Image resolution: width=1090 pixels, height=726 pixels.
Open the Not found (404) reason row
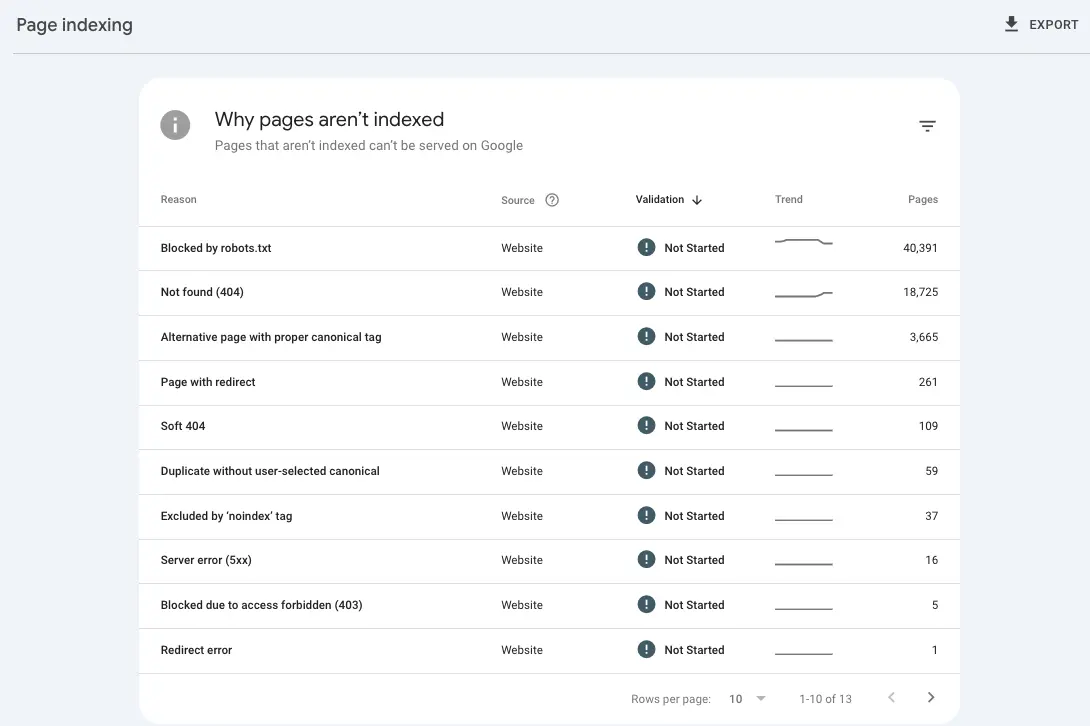tap(202, 292)
